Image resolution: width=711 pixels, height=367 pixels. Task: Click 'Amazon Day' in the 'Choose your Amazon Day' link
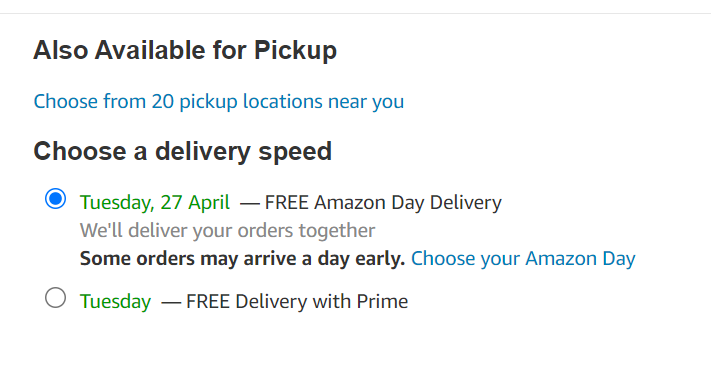580,259
